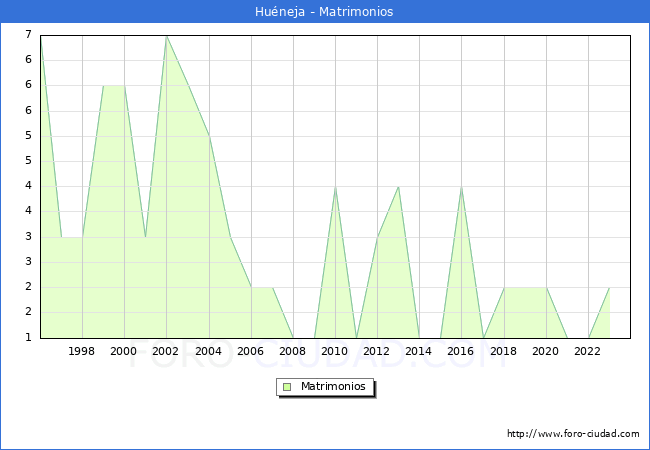The height and width of the screenshot is (450, 650).
Task: Click the y-axis label 1
Action: click(28, 337)
